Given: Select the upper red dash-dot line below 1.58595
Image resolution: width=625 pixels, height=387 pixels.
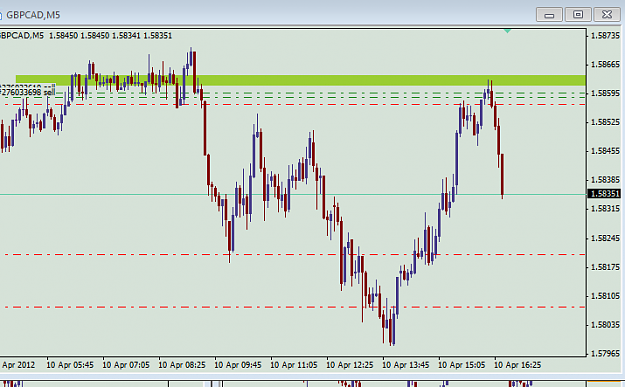Looking at the screenshot, I should tap(295, 104).
